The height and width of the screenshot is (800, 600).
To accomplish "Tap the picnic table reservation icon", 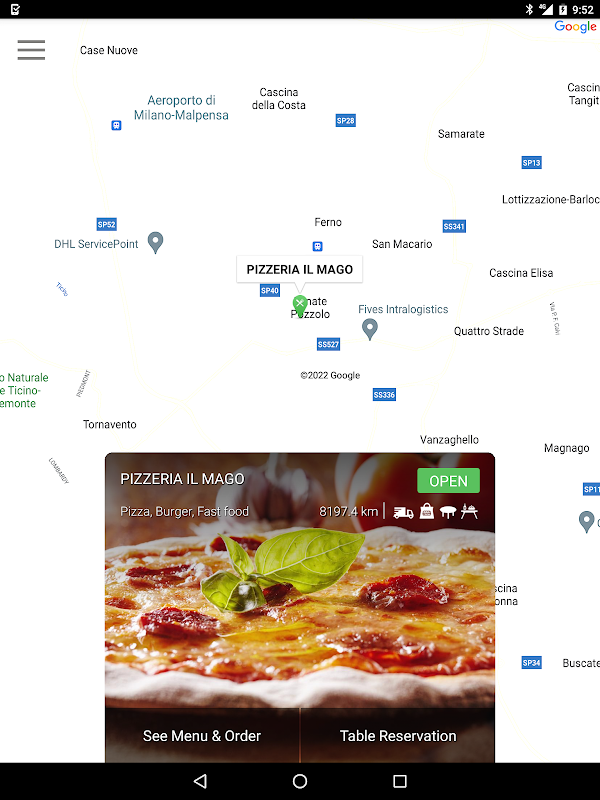I will [469, 511].
